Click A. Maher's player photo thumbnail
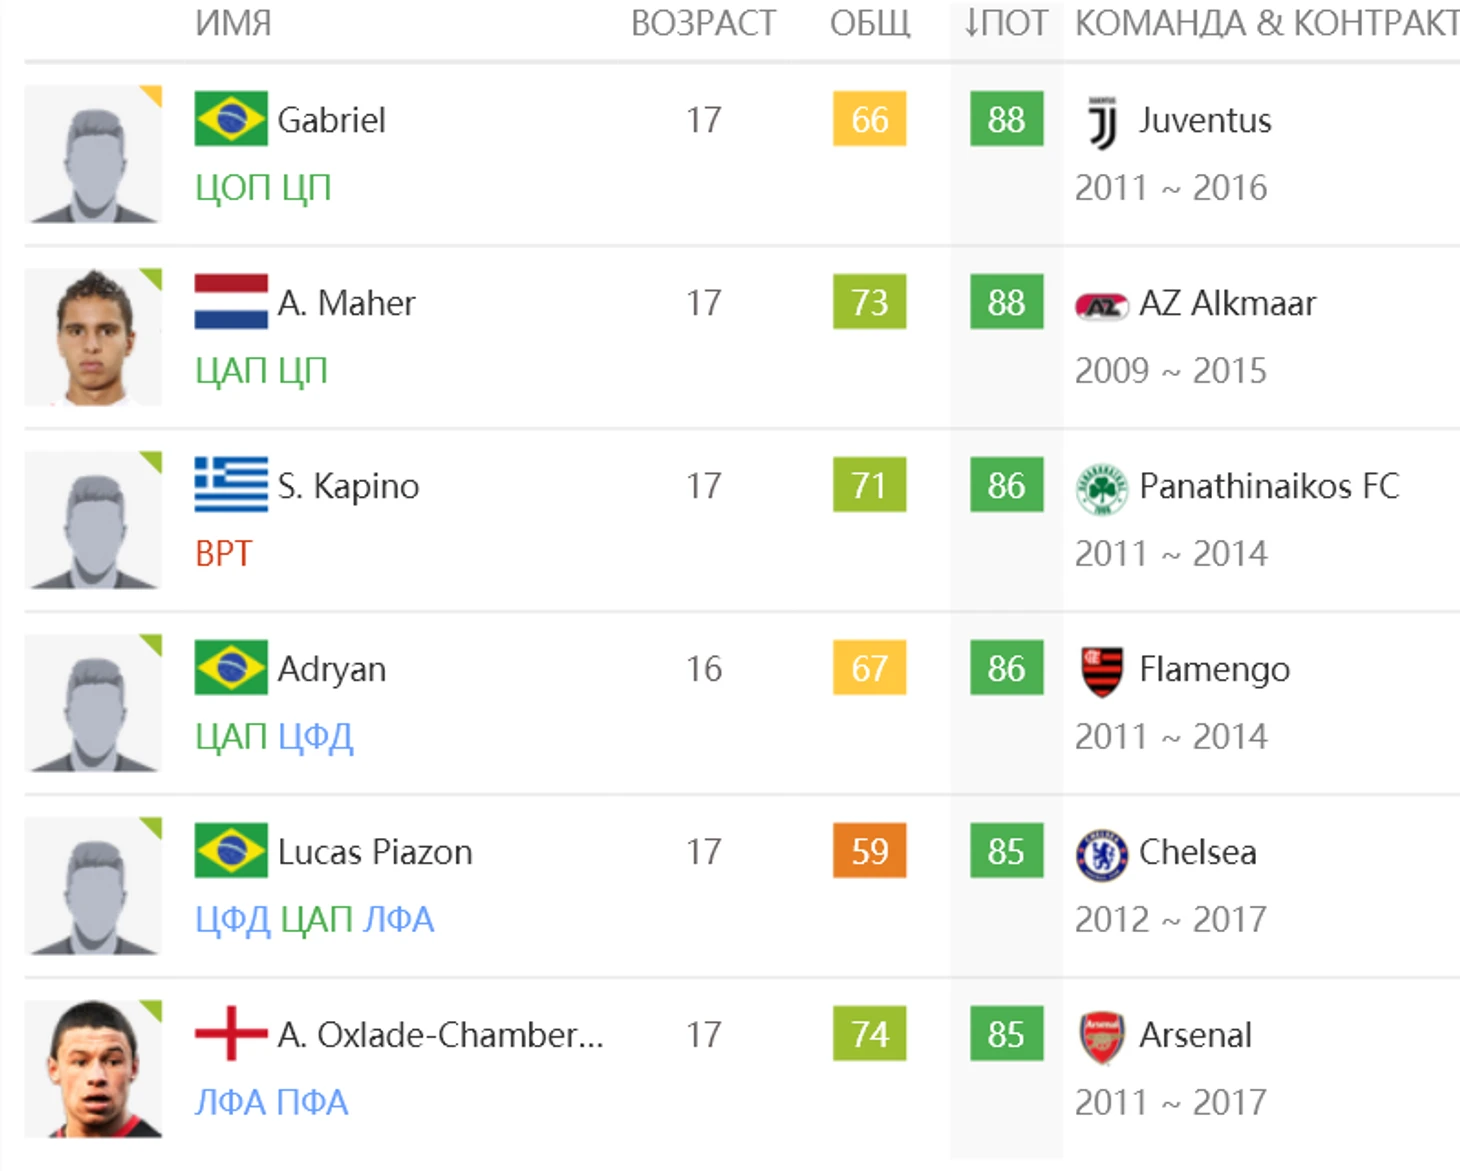Screen dimensions: 1460x1171 93,336
